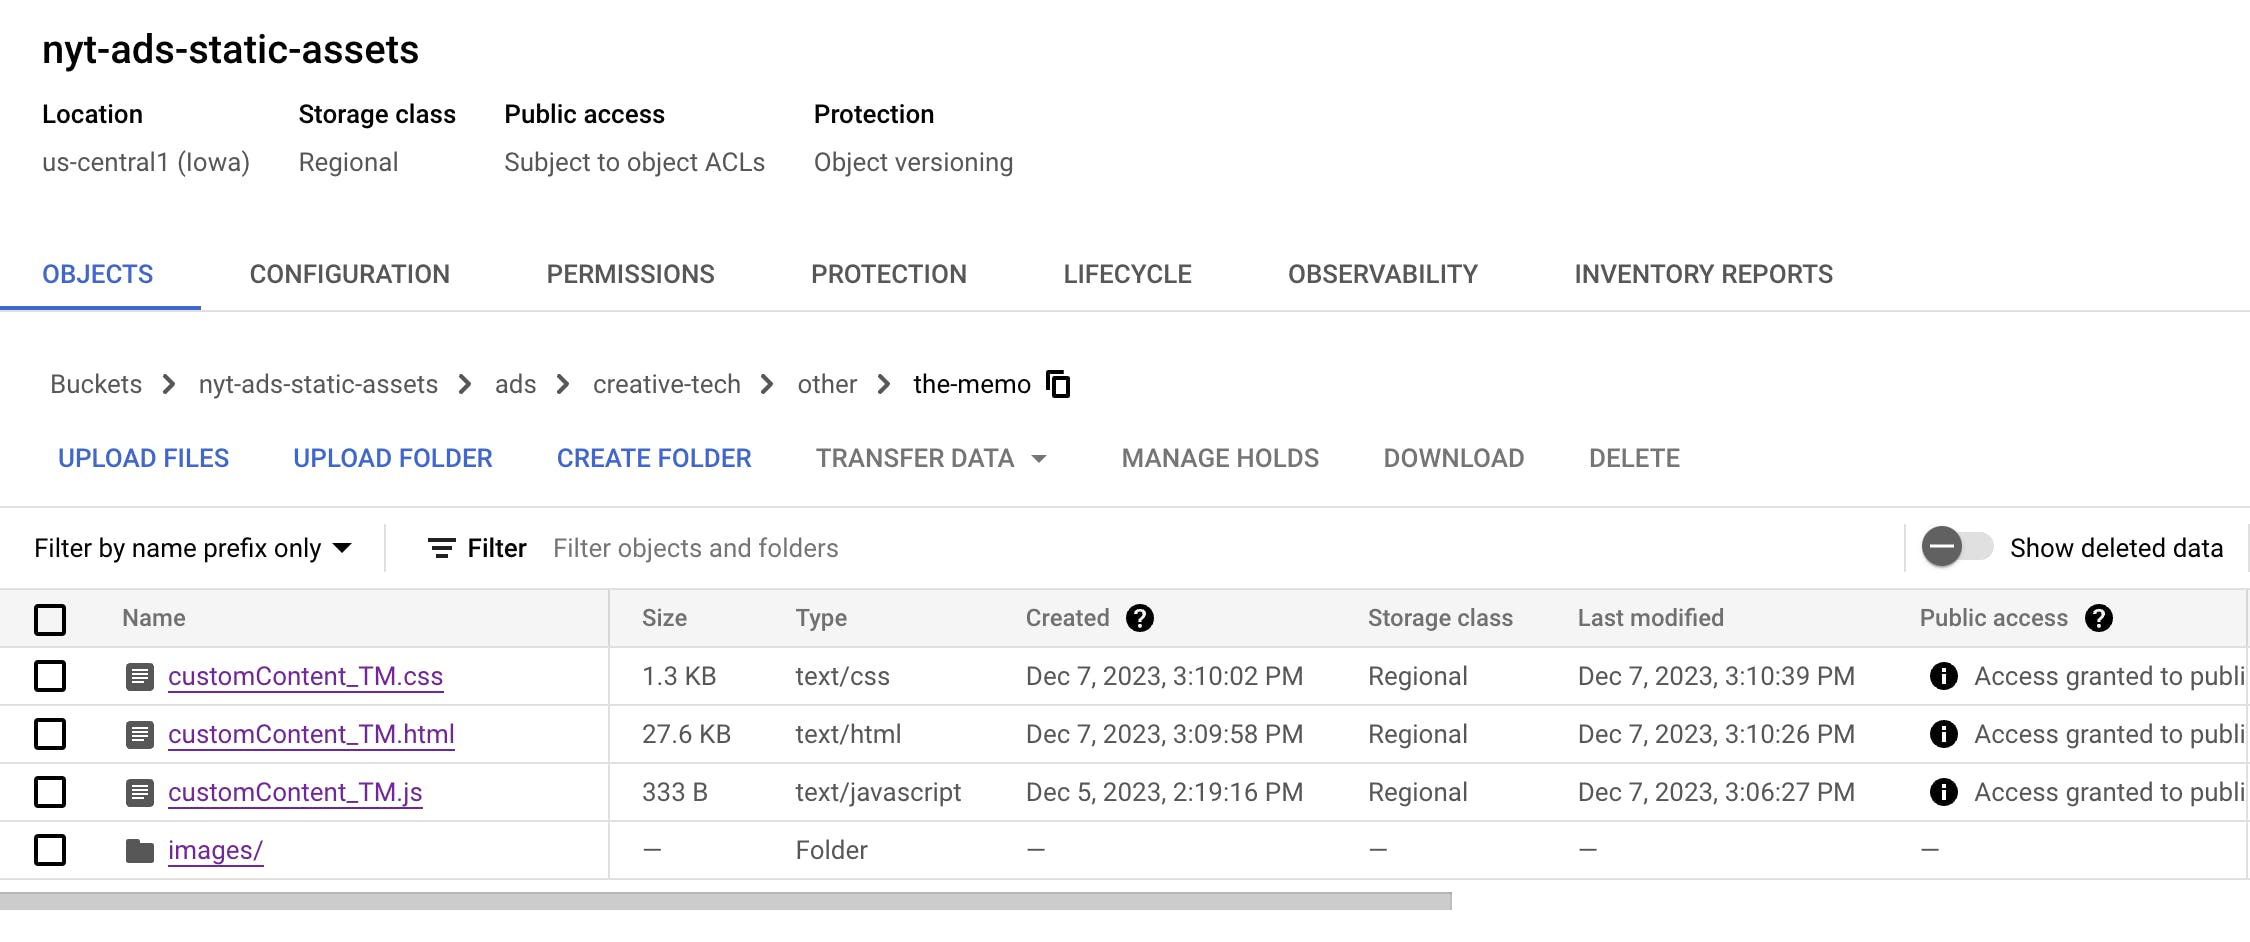The width and height of the screenshot is (2250, 942).
Task: Open customContent_TM.html file link
Action: (x=311, y=735)
